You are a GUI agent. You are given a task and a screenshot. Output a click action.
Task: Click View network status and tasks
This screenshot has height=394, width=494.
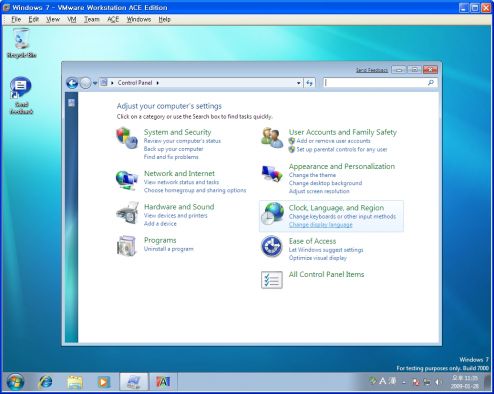click(x=181, y=182)
